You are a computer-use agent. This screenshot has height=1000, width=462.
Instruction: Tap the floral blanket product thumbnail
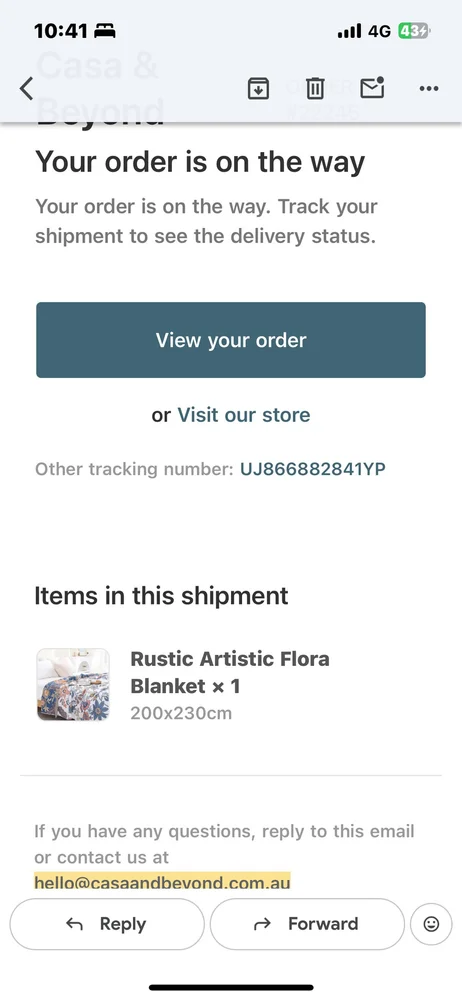pos(73,685)
